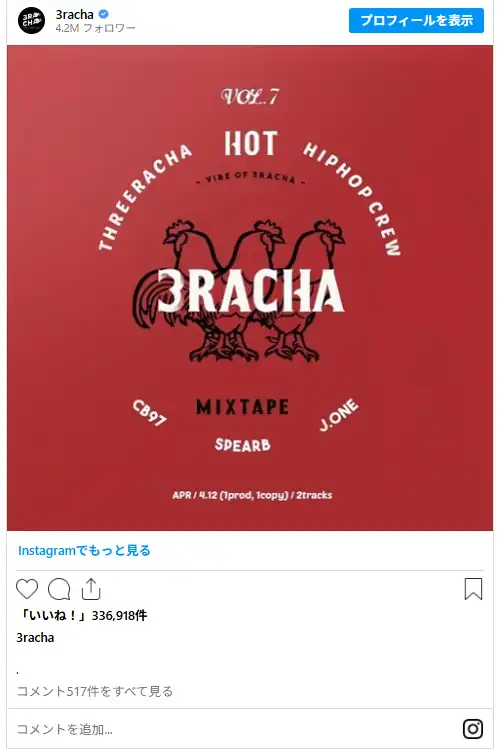Share the post using the share icon
Viewport: 498px width, 749px height.
(91, 589)
